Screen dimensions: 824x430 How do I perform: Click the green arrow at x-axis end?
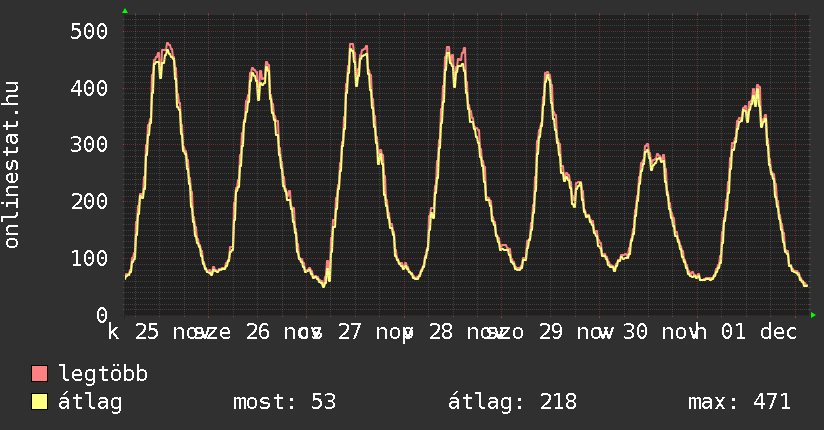click(813, 315)
